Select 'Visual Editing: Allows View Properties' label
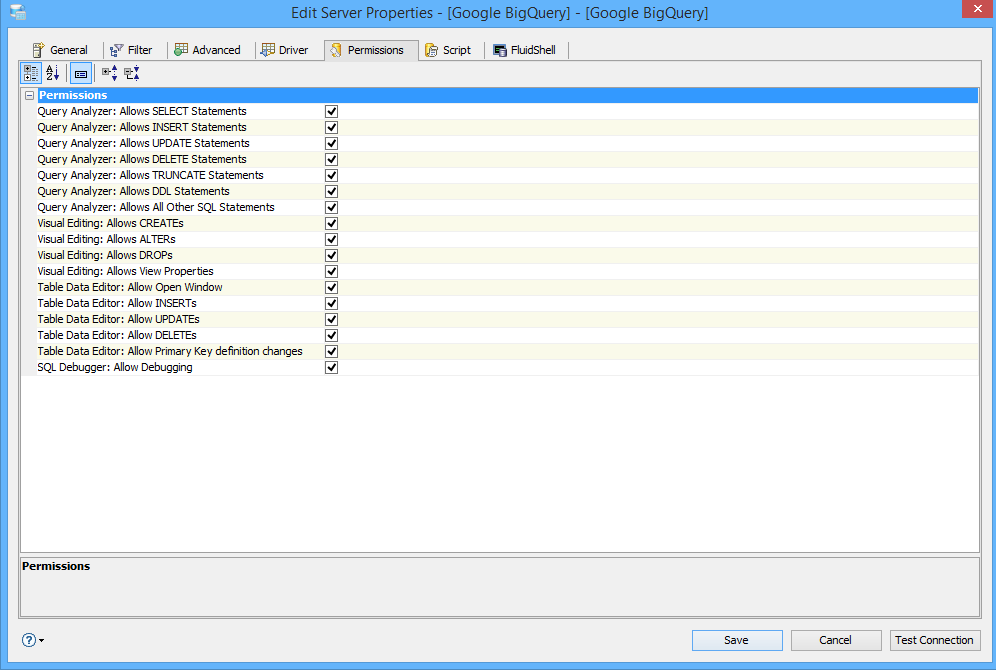 point(125,271)
